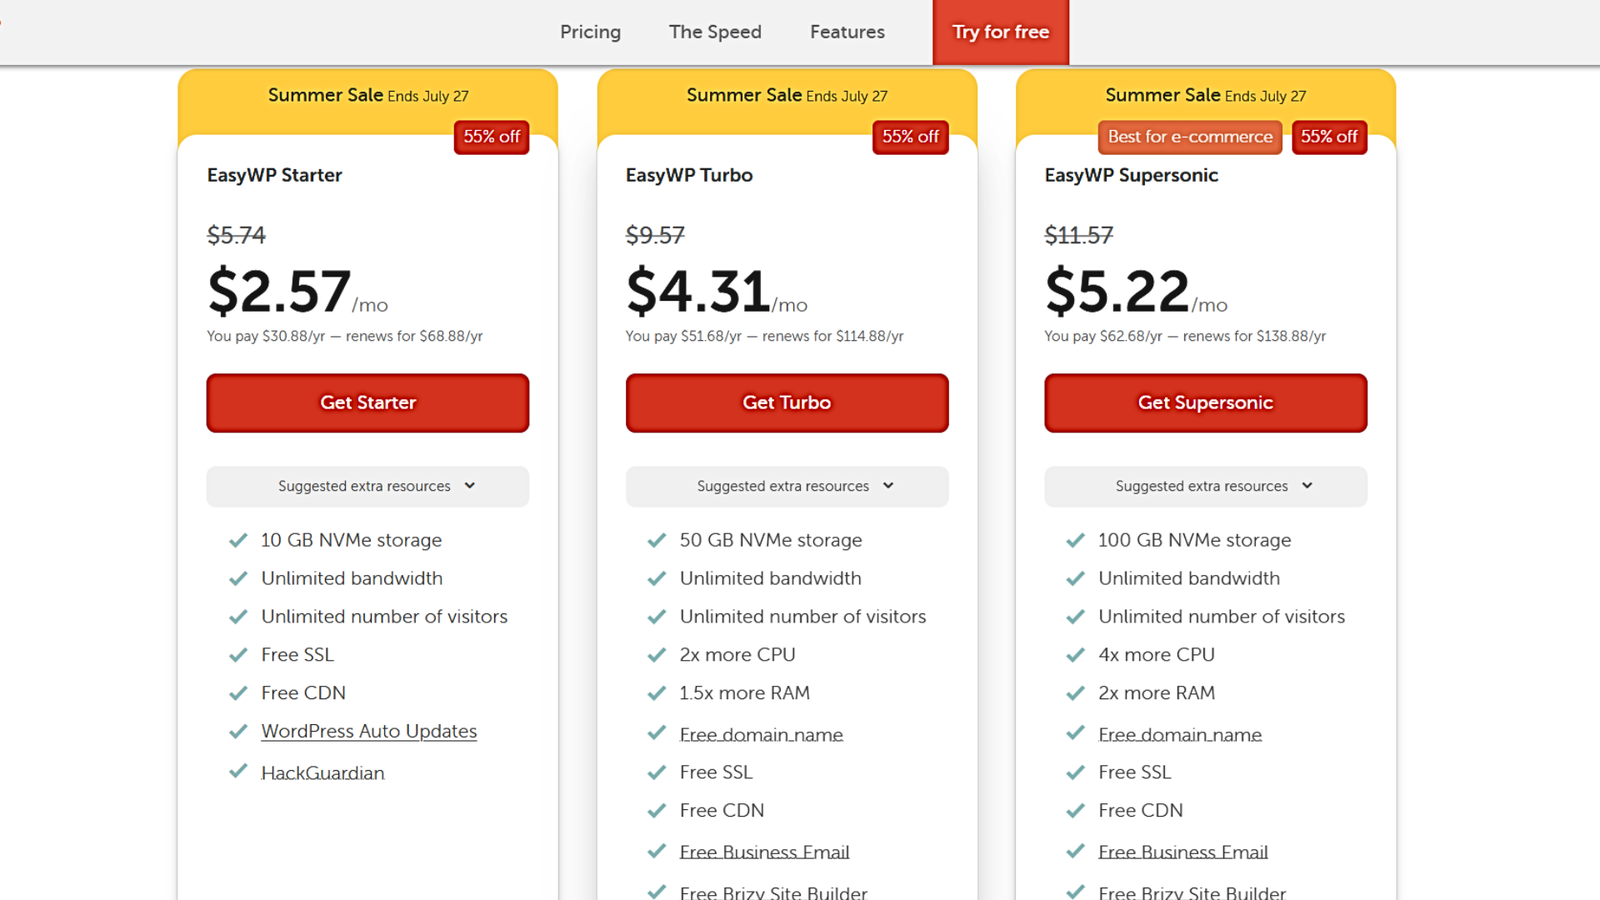Click the 55% off badge on Starter
Viewport: 1600px width, 900px height.
pyautogui.click(x=492, y=137)
